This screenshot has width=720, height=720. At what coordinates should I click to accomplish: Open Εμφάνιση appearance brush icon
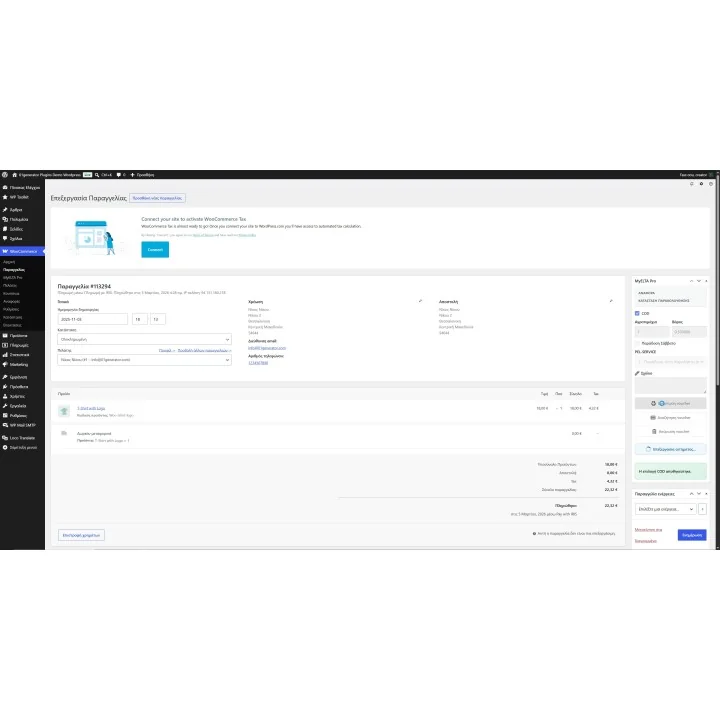point(5,377)
